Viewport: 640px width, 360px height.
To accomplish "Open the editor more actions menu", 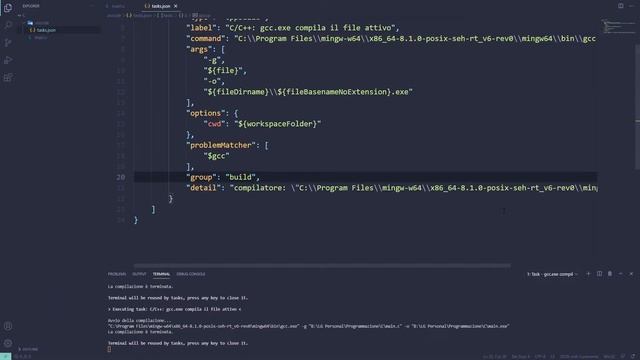I will coord(631,6).
